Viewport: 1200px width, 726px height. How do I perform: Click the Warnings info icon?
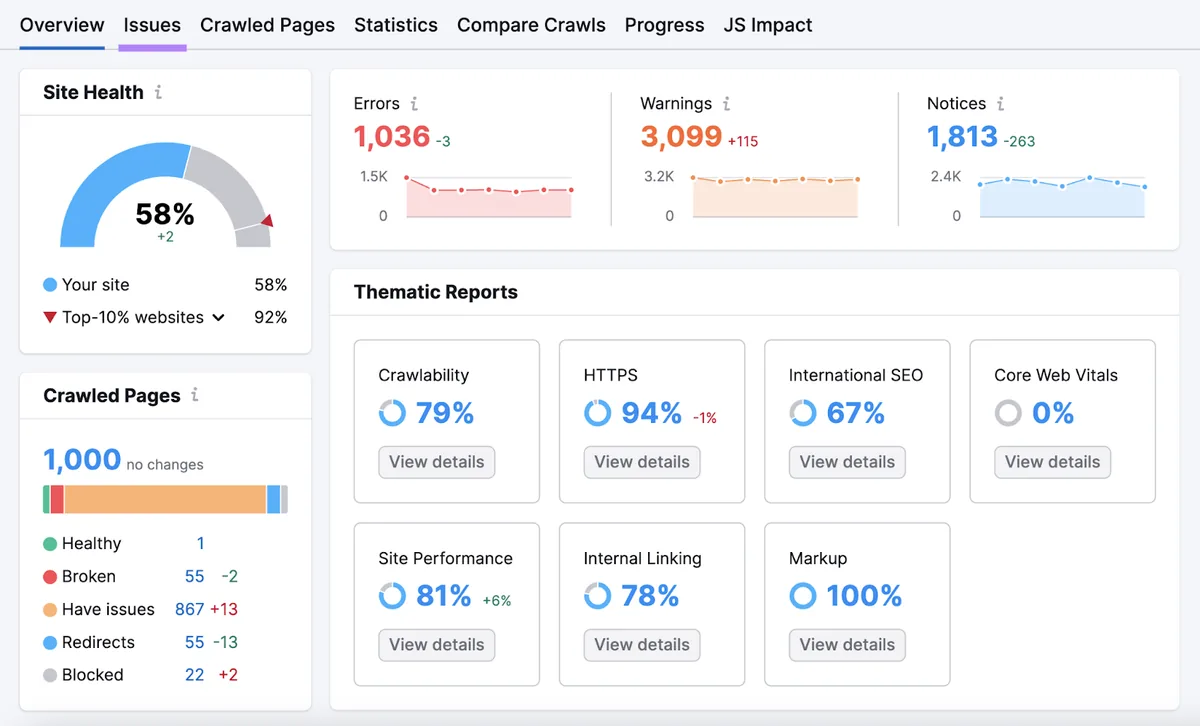(726, 103)
